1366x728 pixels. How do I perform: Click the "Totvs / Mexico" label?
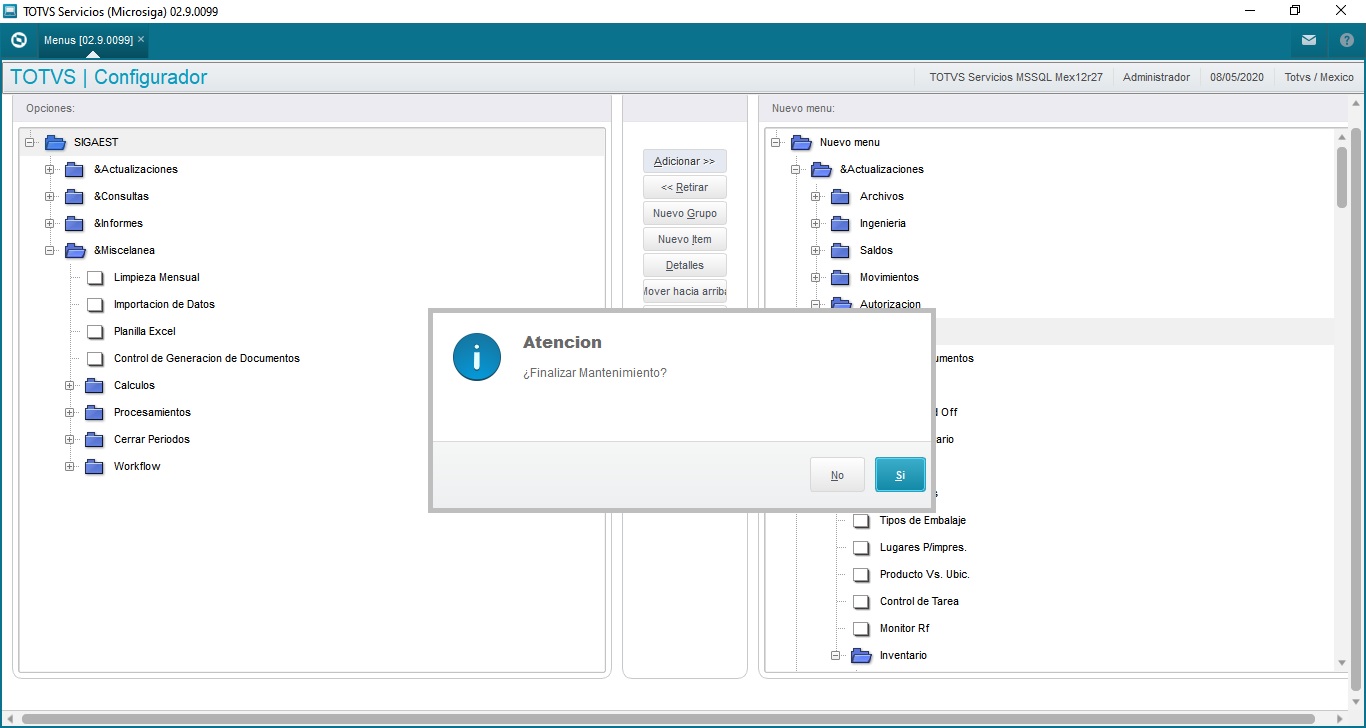pos(1319,77)
